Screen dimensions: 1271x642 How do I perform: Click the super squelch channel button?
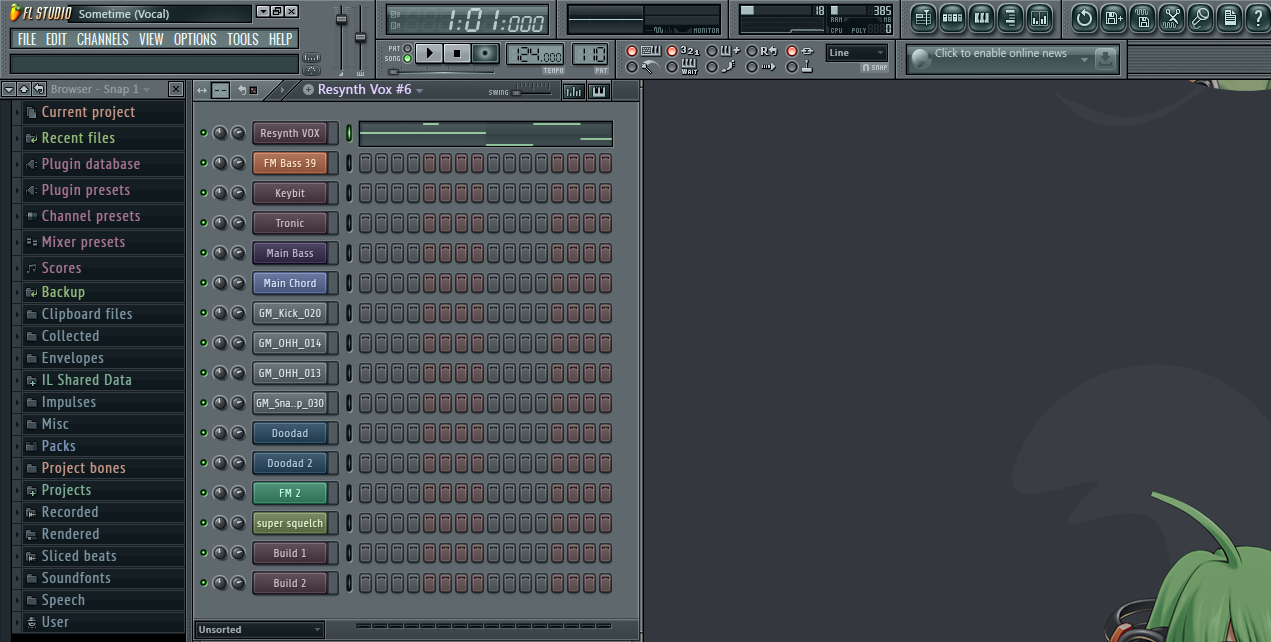[x=290, y=523]
